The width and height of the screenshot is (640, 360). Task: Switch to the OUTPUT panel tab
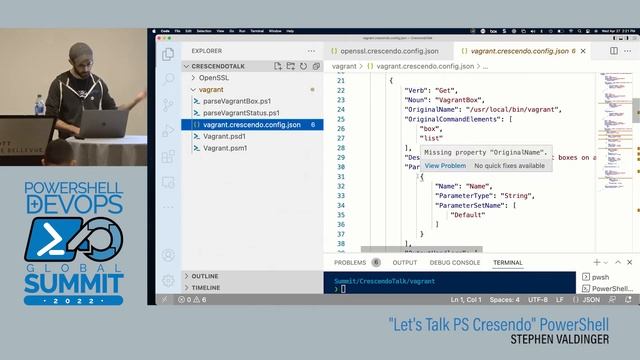[x=404, y=262]
